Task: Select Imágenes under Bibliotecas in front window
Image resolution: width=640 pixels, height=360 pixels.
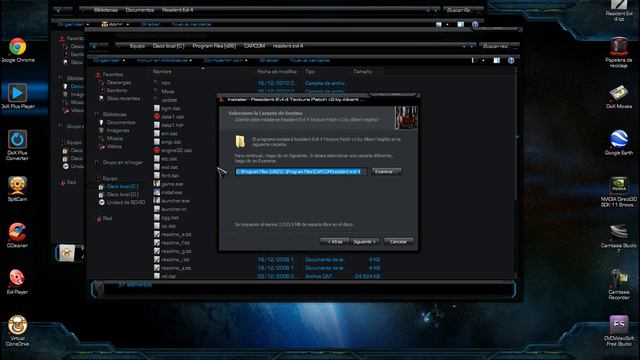Action: coord(118,131)
